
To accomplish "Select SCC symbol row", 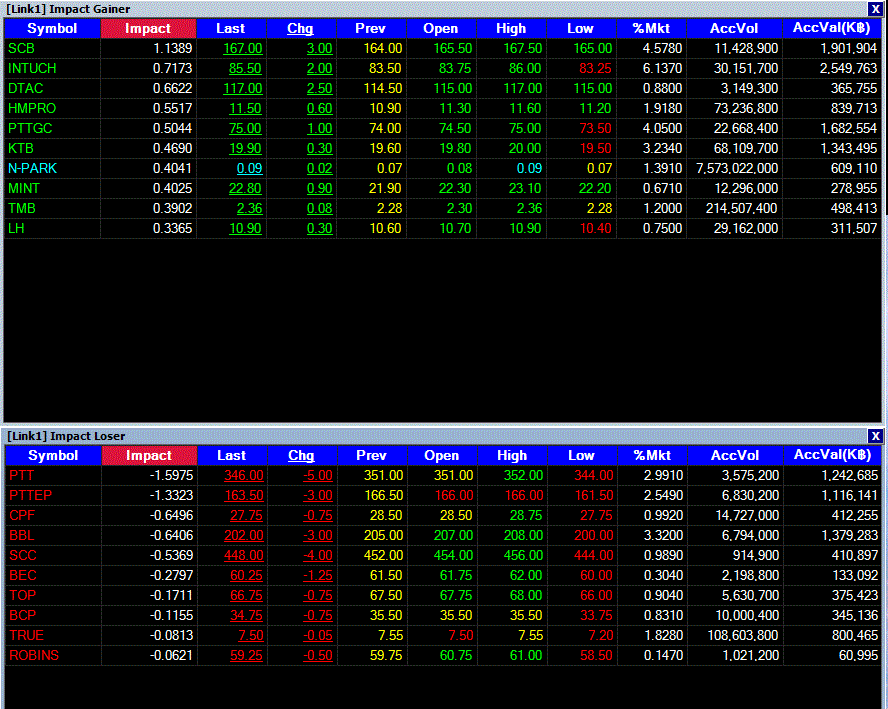I will [x=23, y=556].
